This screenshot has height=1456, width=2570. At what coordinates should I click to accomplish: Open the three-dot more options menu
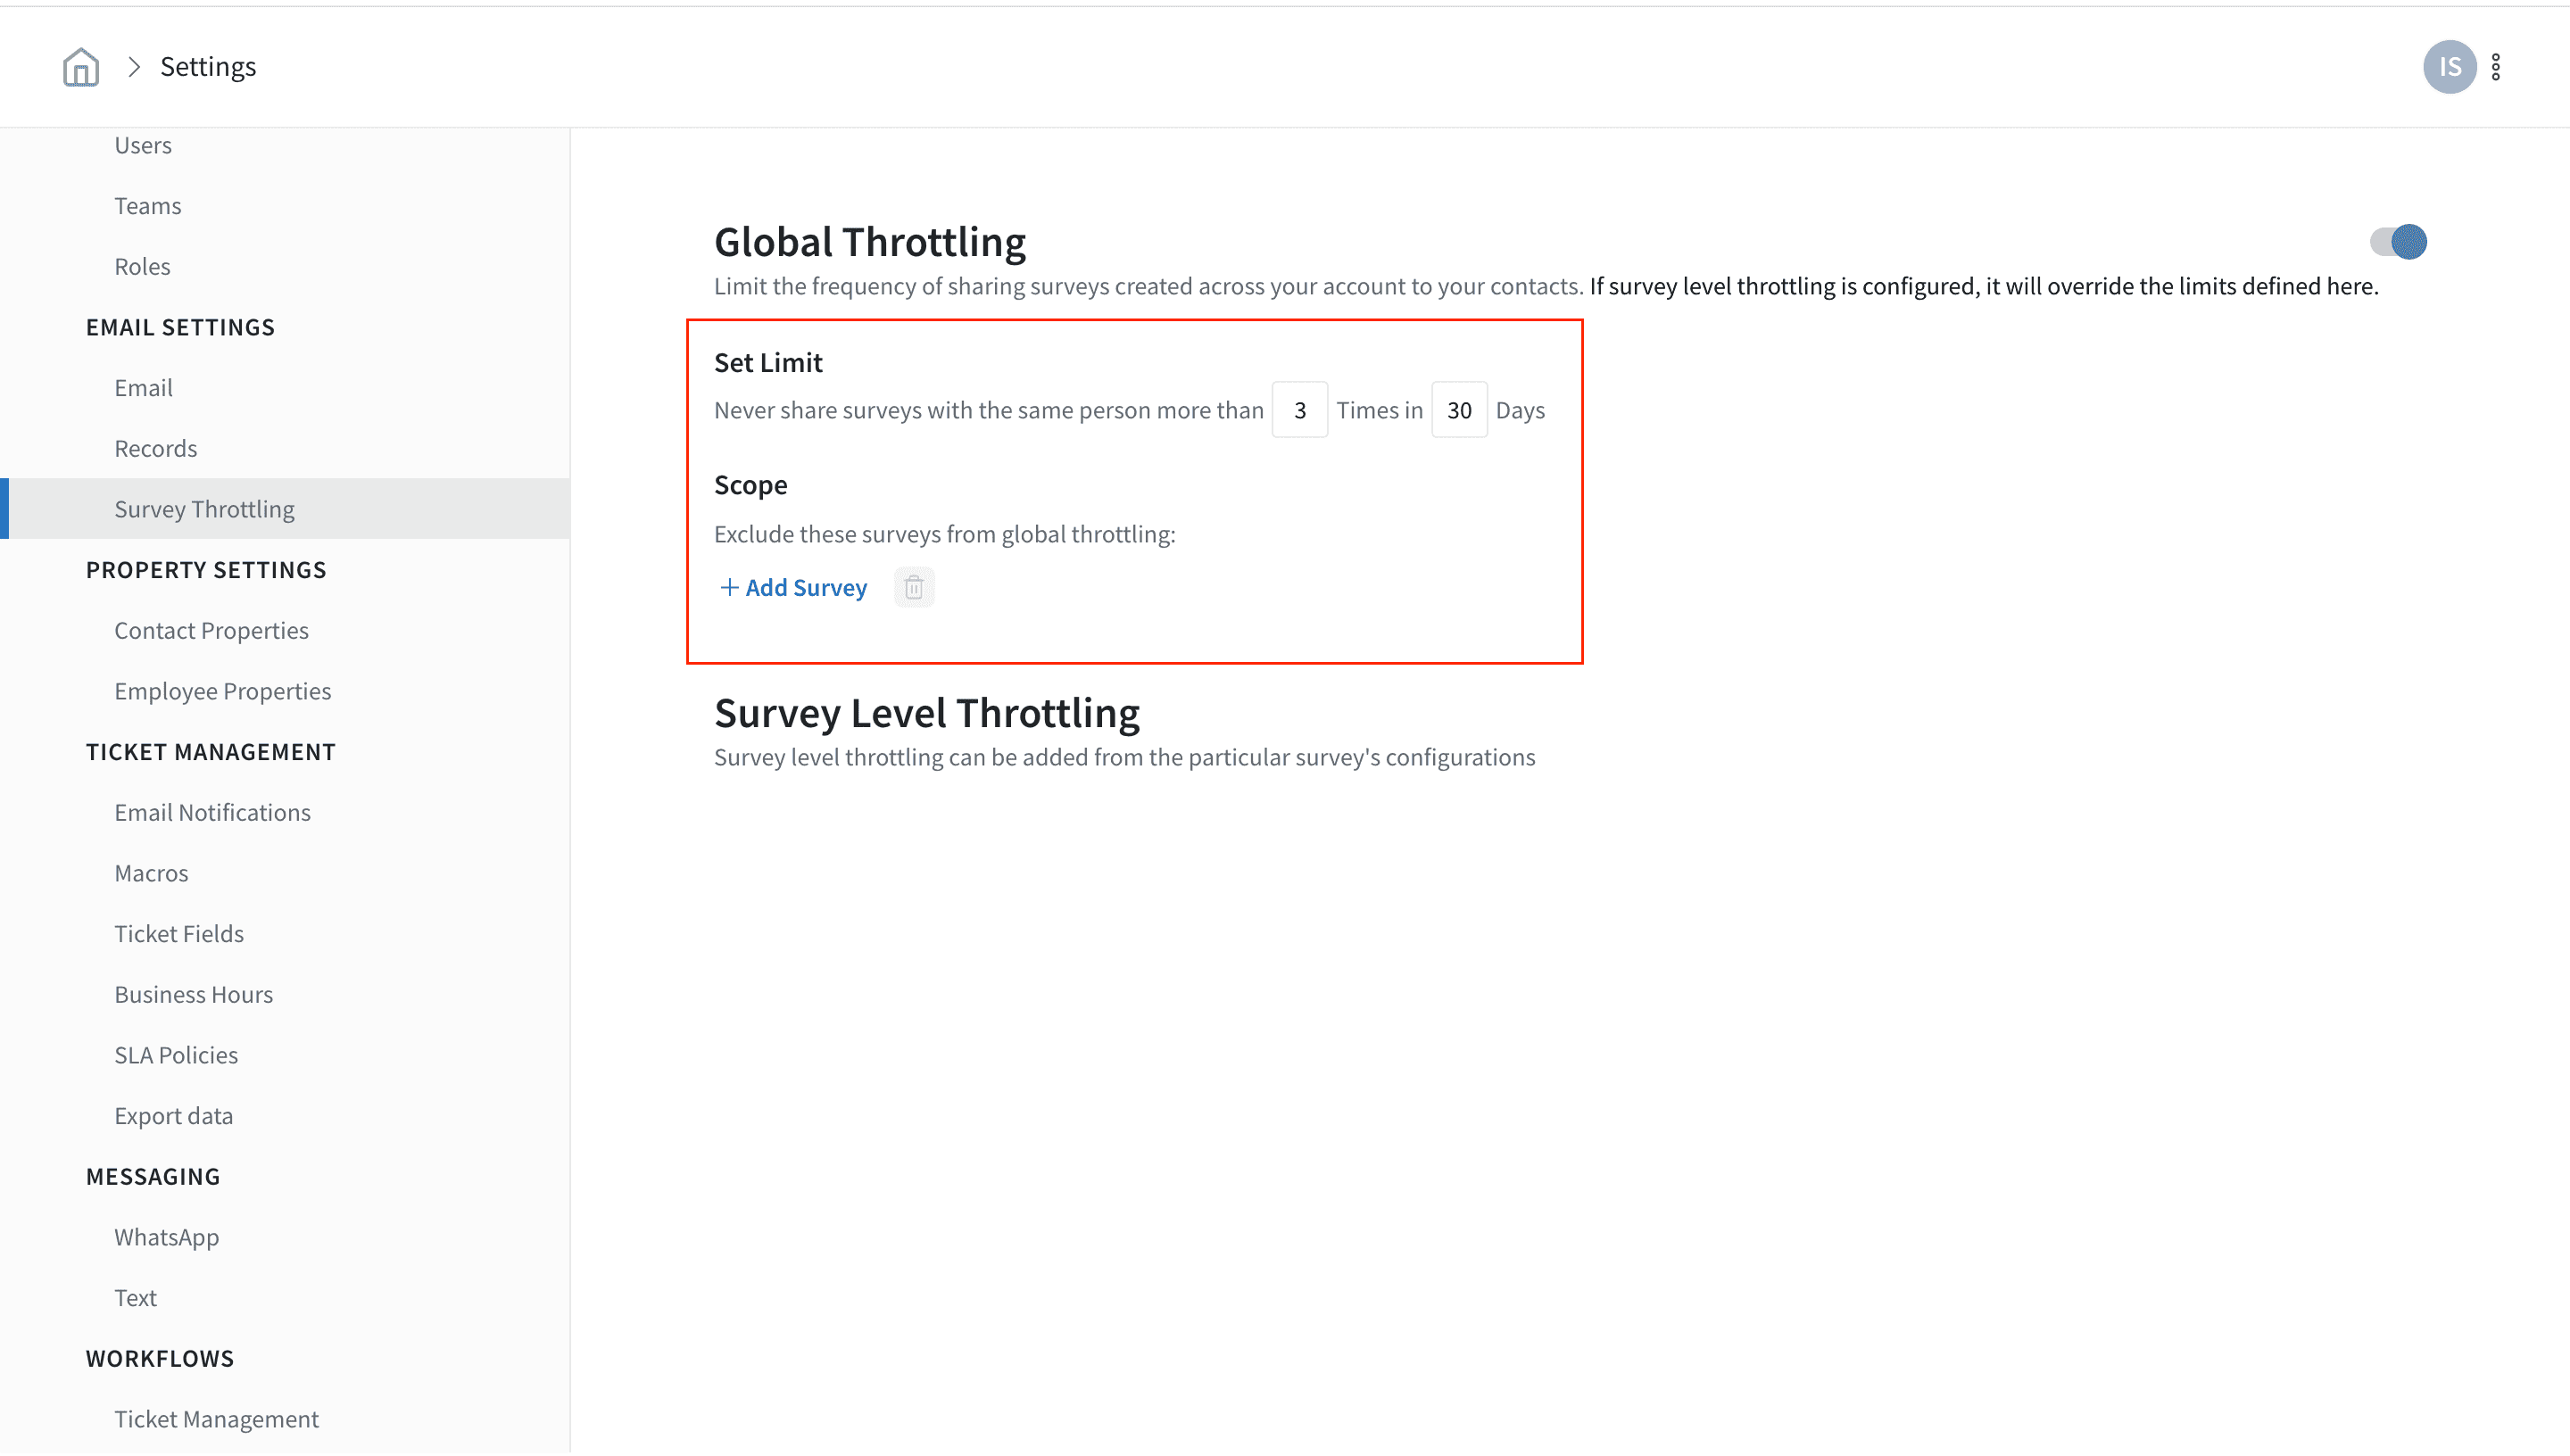[x=2496, y=67]
